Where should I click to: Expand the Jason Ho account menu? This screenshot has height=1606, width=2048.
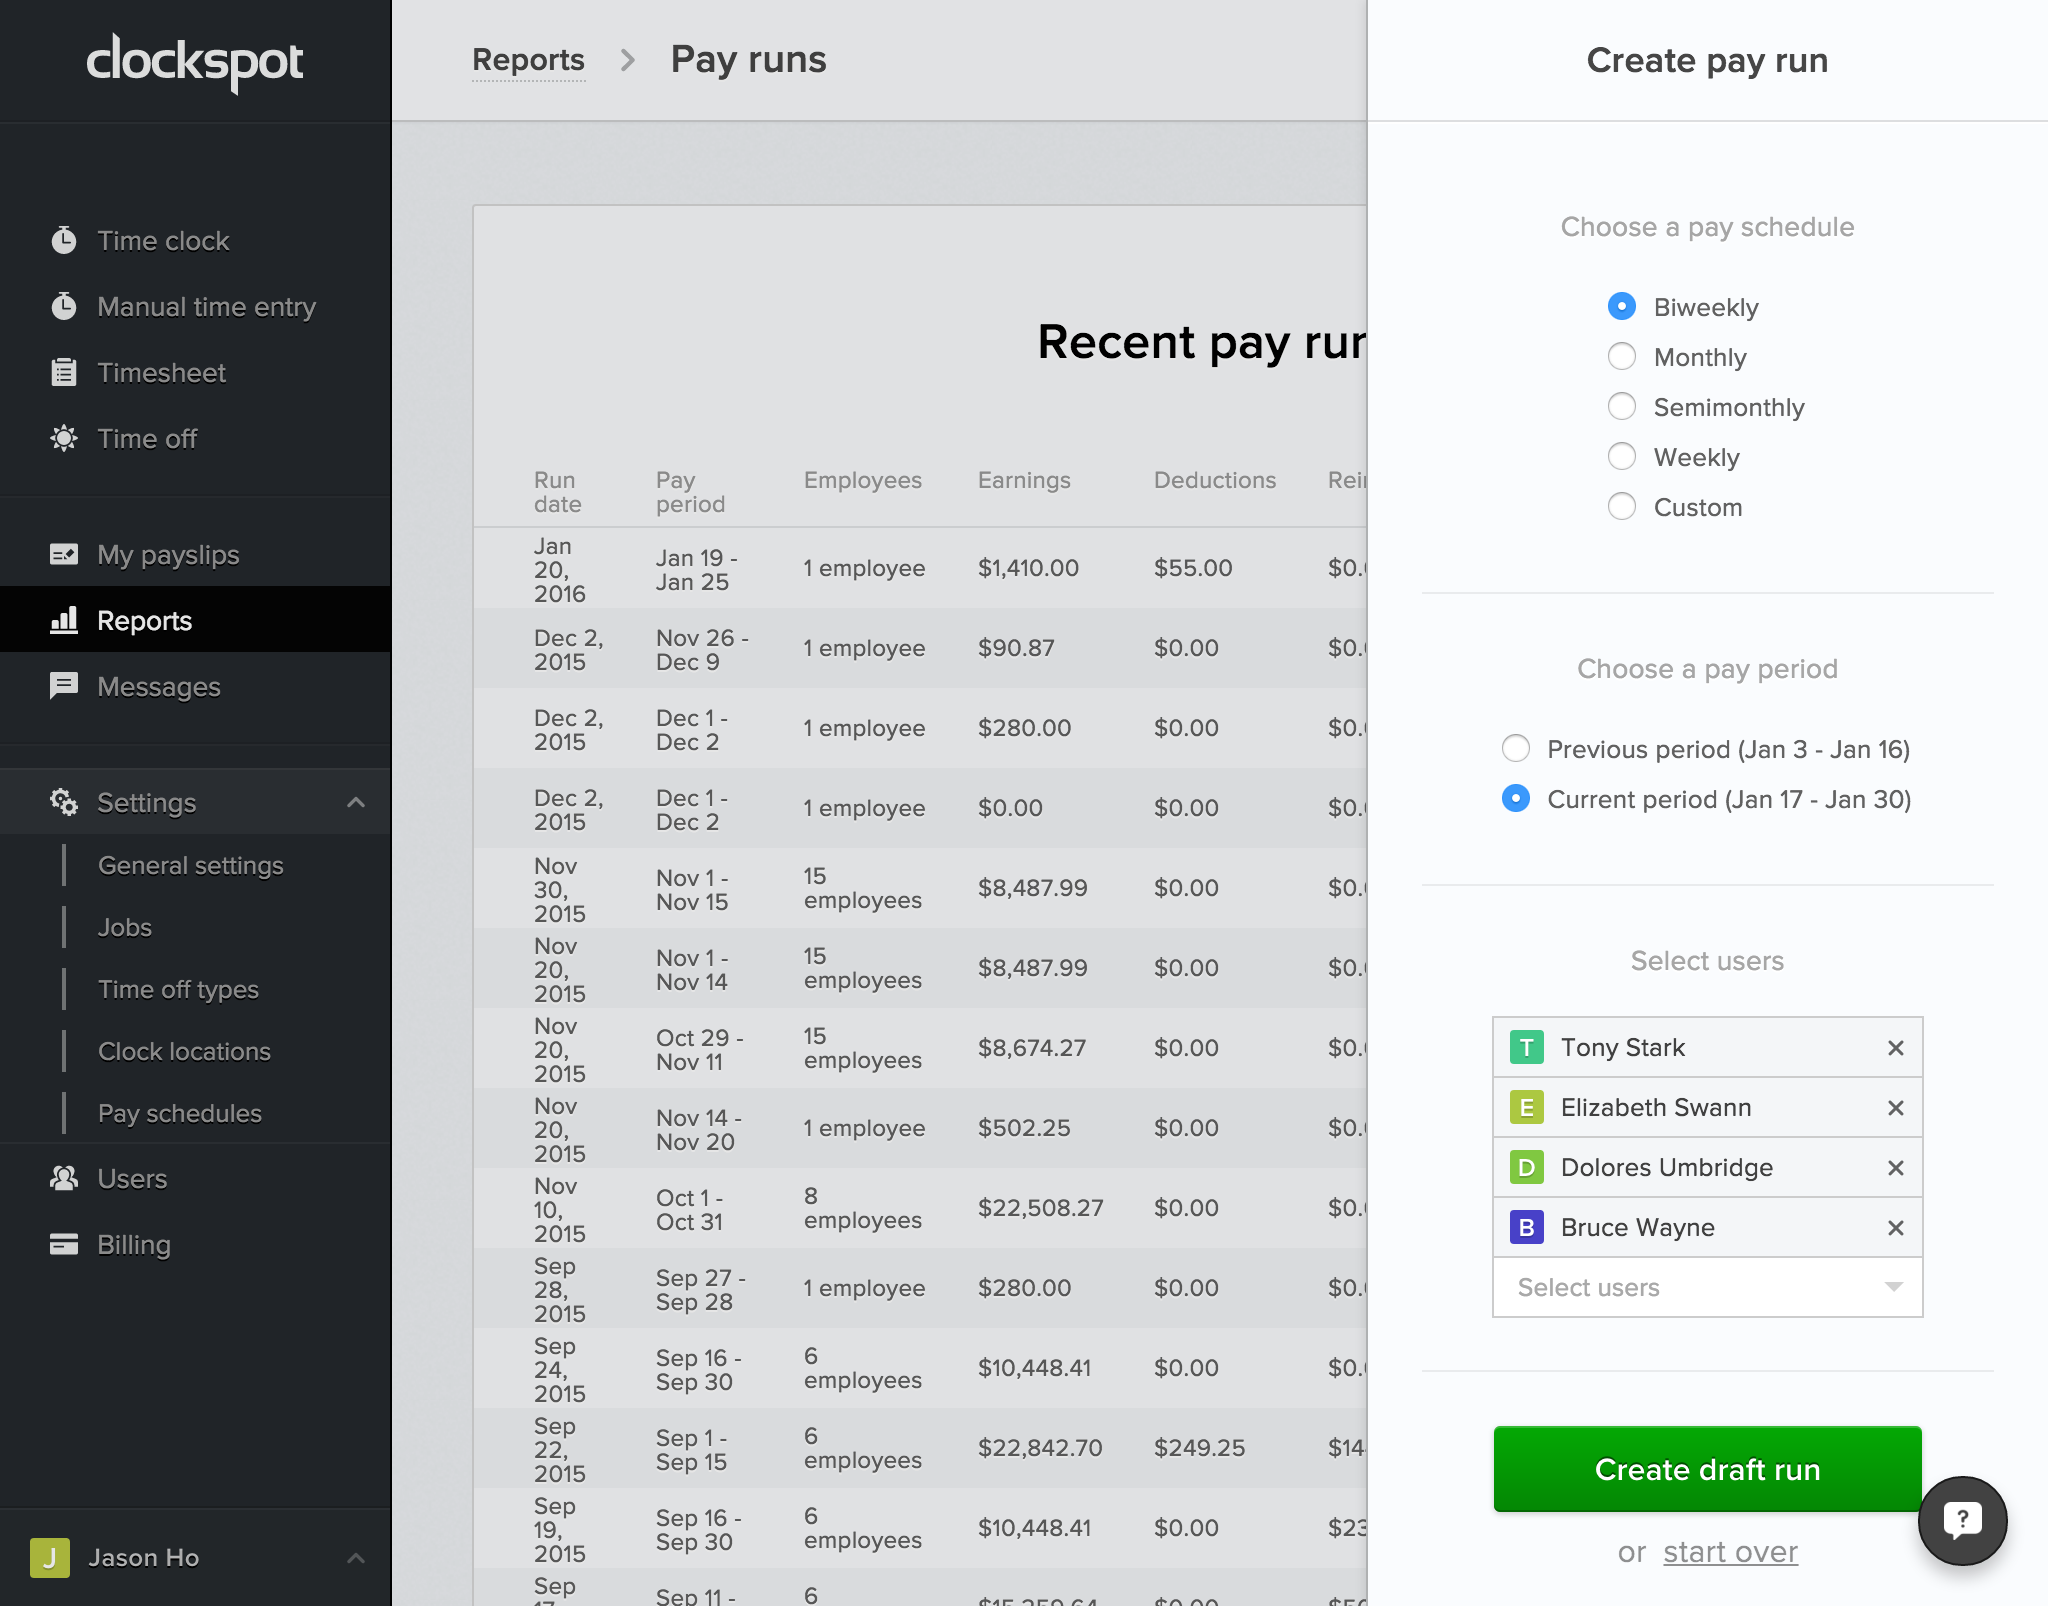click(356, 1557)
